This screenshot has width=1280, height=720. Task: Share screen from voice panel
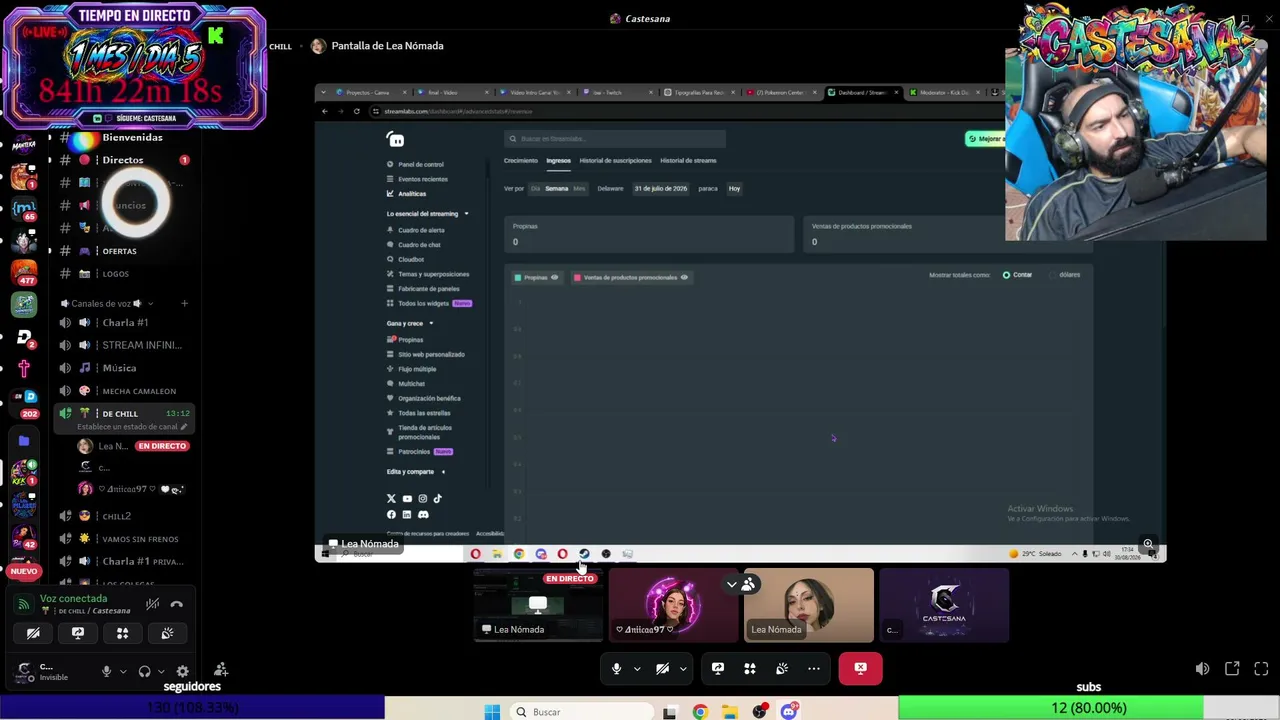coord(78,633)
